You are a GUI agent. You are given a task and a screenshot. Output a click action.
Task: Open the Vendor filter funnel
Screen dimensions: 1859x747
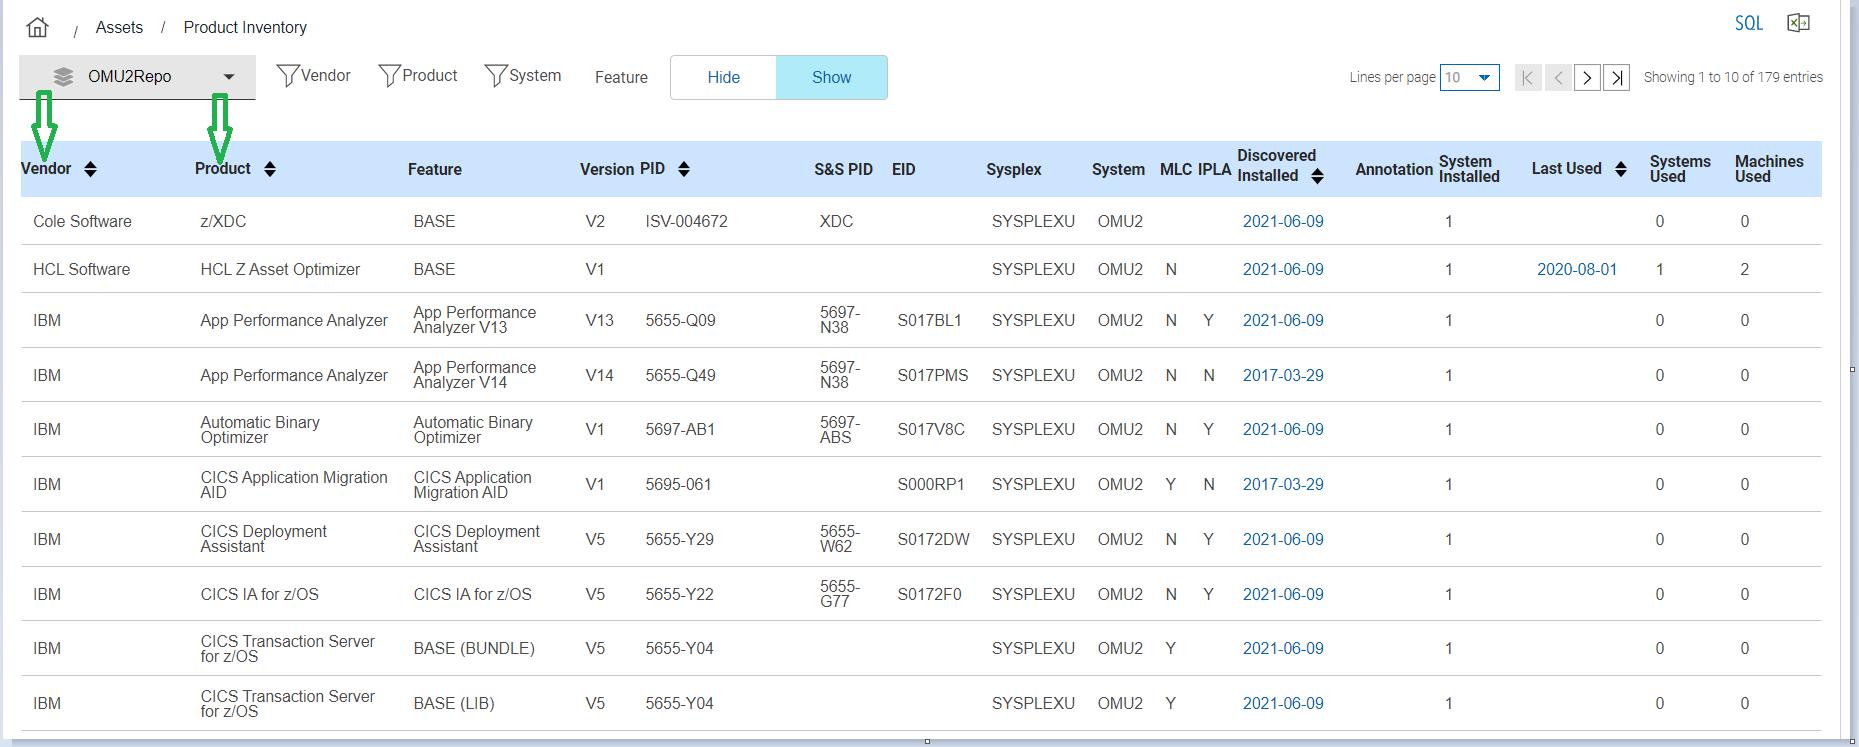(x=288, y=76)
